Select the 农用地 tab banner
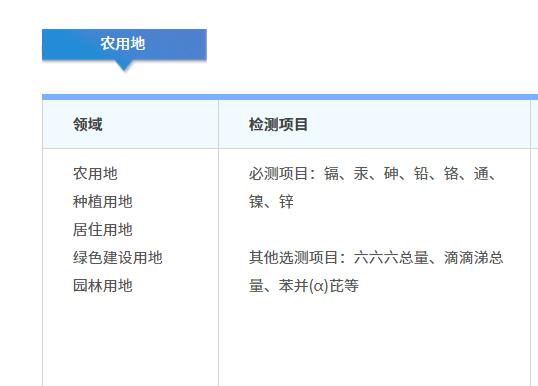Image resolution: width=538 pixels, height=386 pixels. [124, 45]
